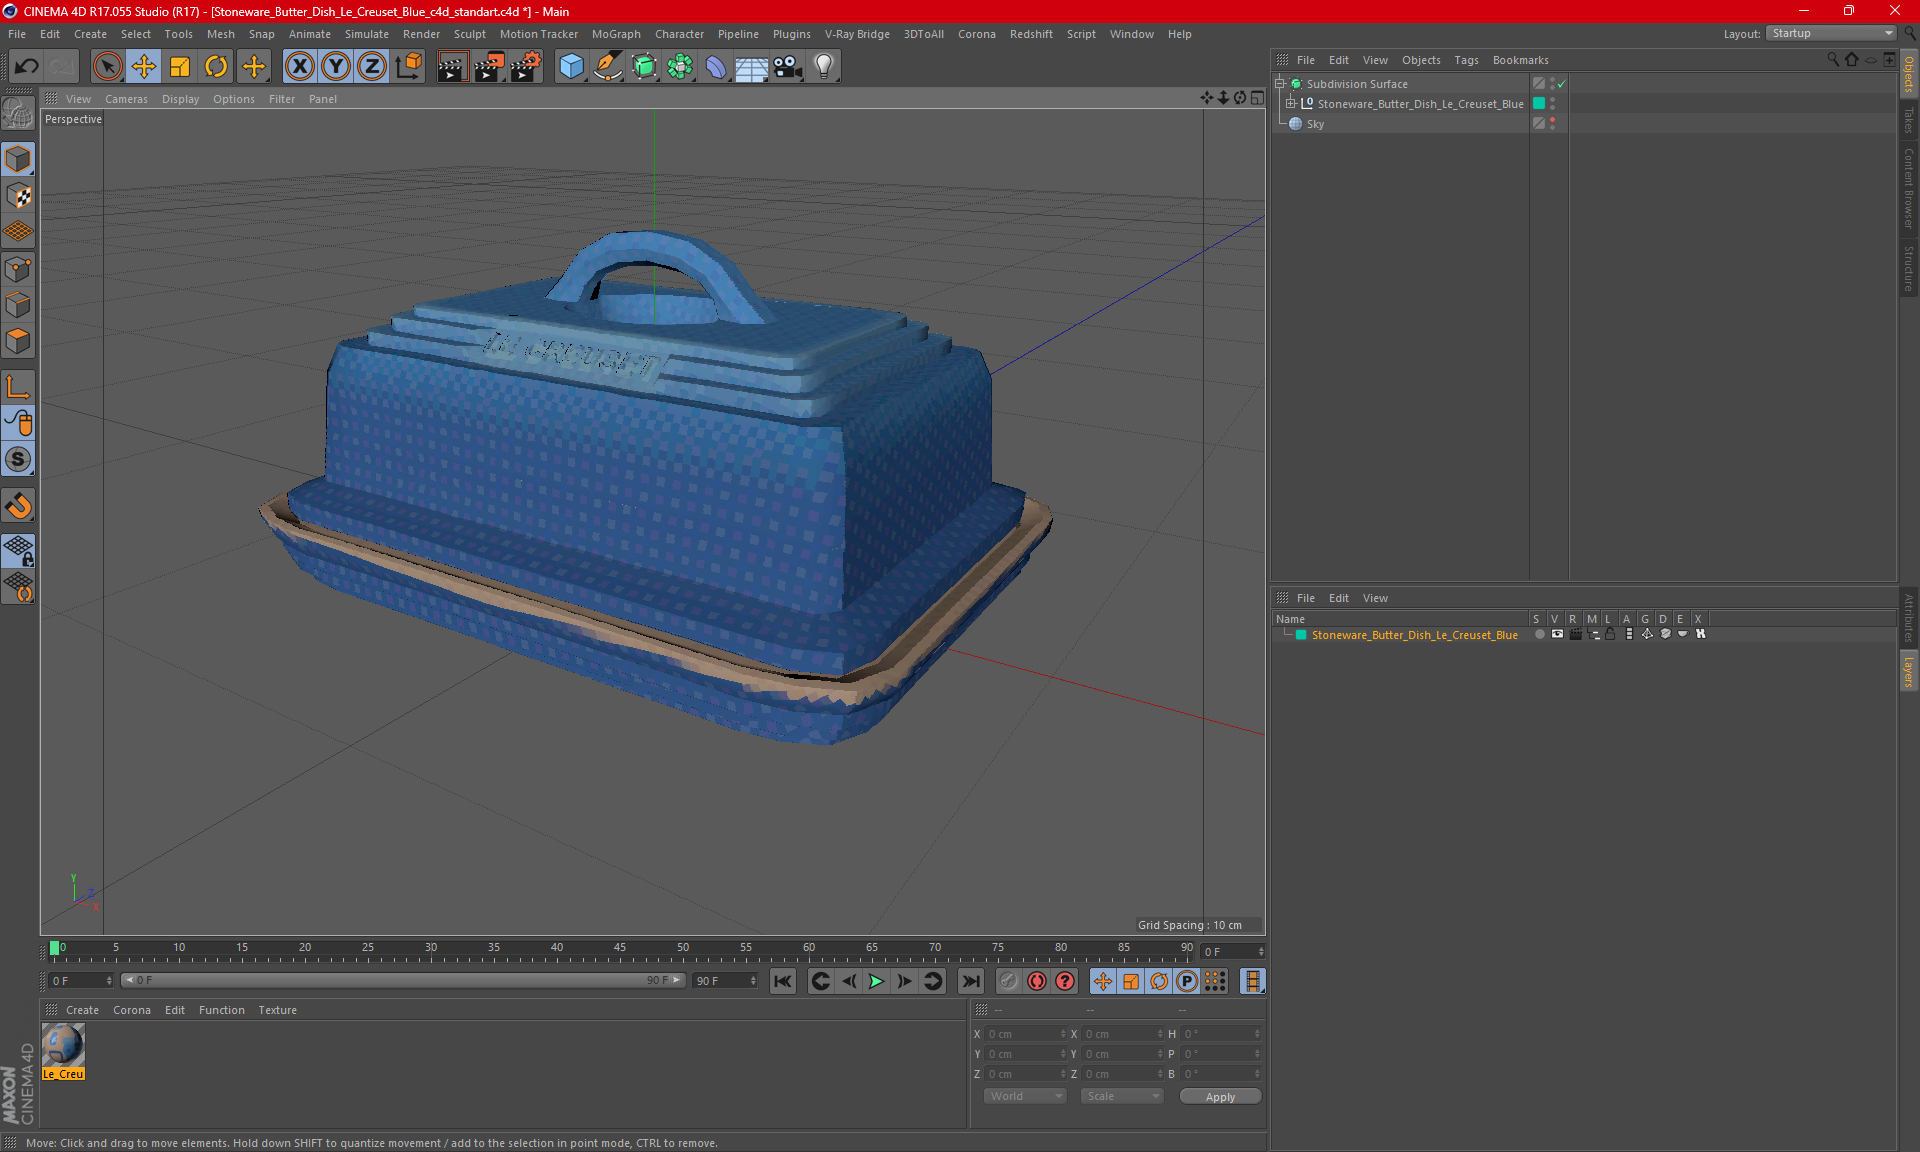The image size is (1920, 1152).
Task: Toggle viewport maximize icon
Action: click(x=1257, y=98)
